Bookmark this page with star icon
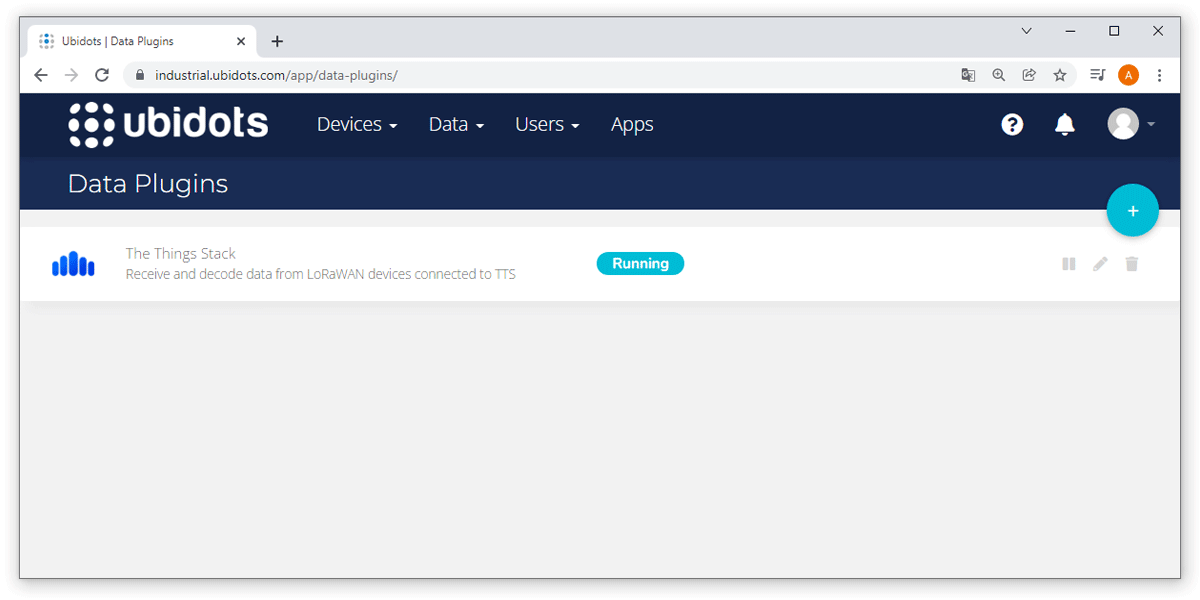 (x=1060, y=75)
